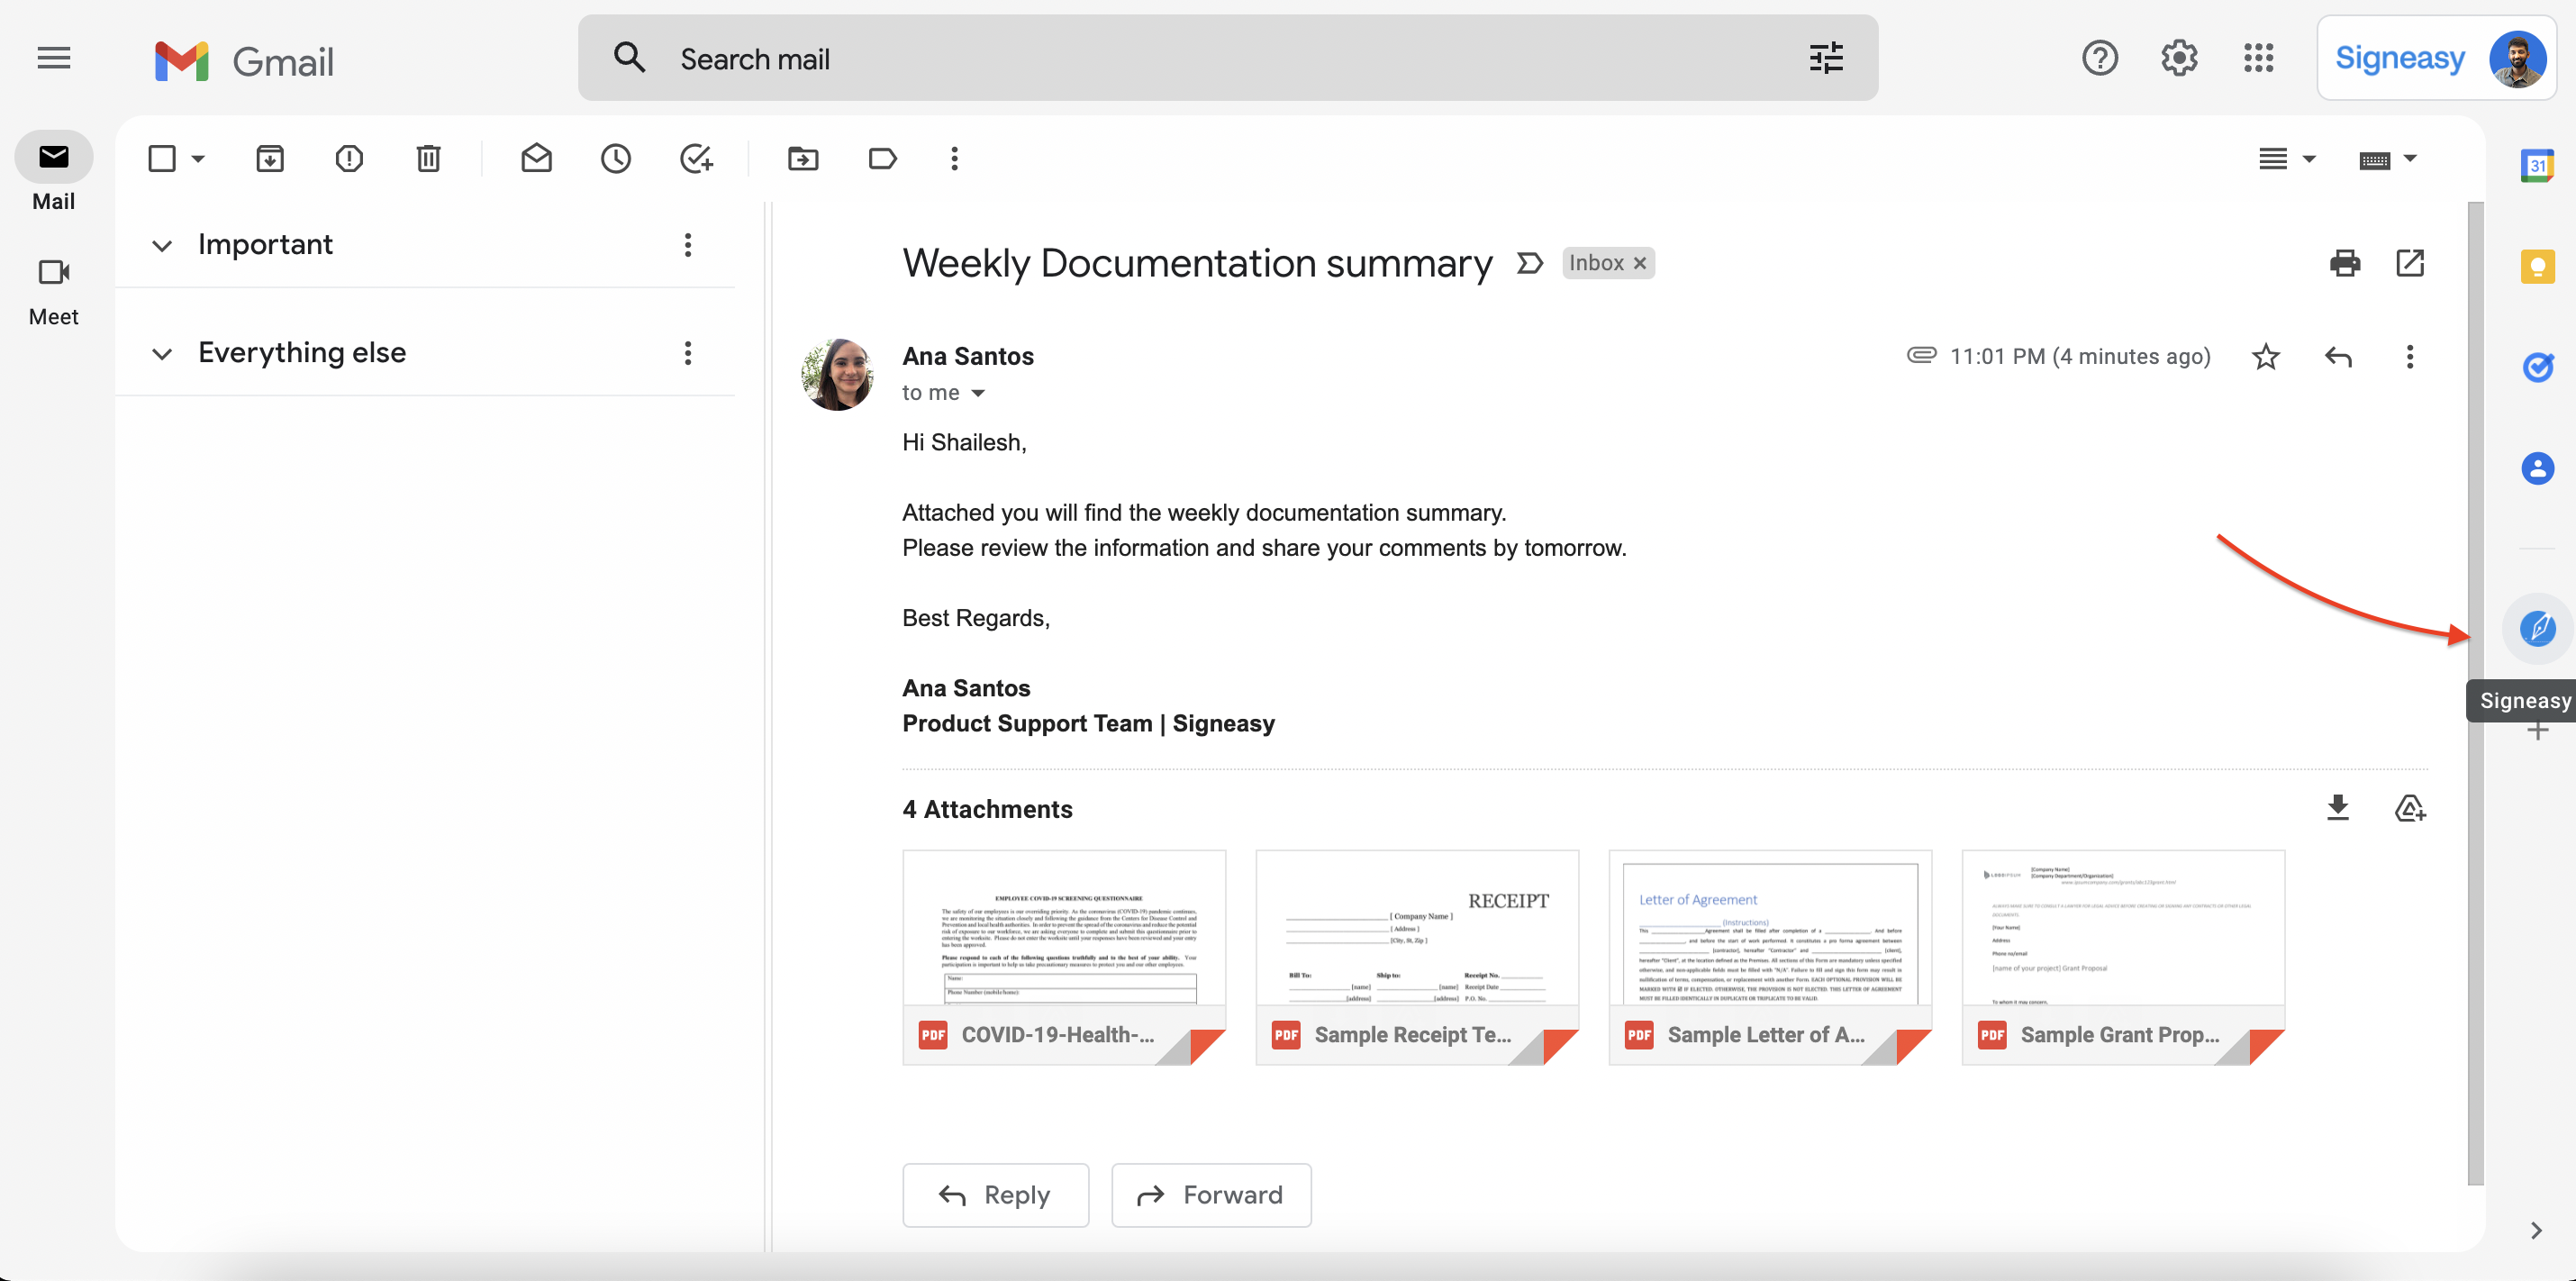
Task: Click in the Search mail field
Action: tap(1227, 58)
